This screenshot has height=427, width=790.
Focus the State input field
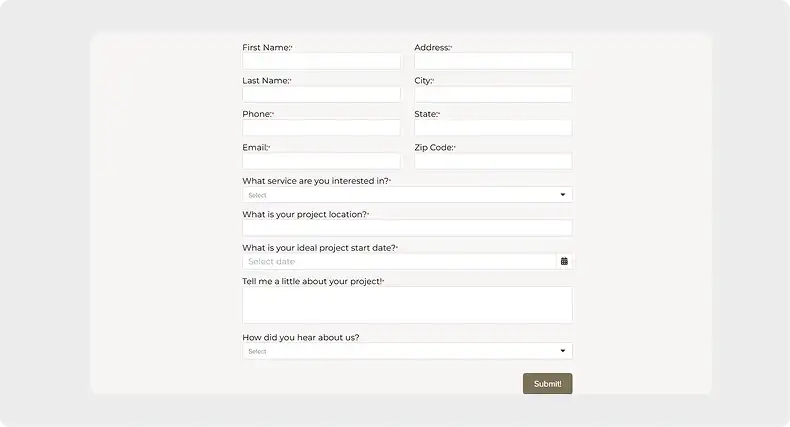[x=493, y=127]
